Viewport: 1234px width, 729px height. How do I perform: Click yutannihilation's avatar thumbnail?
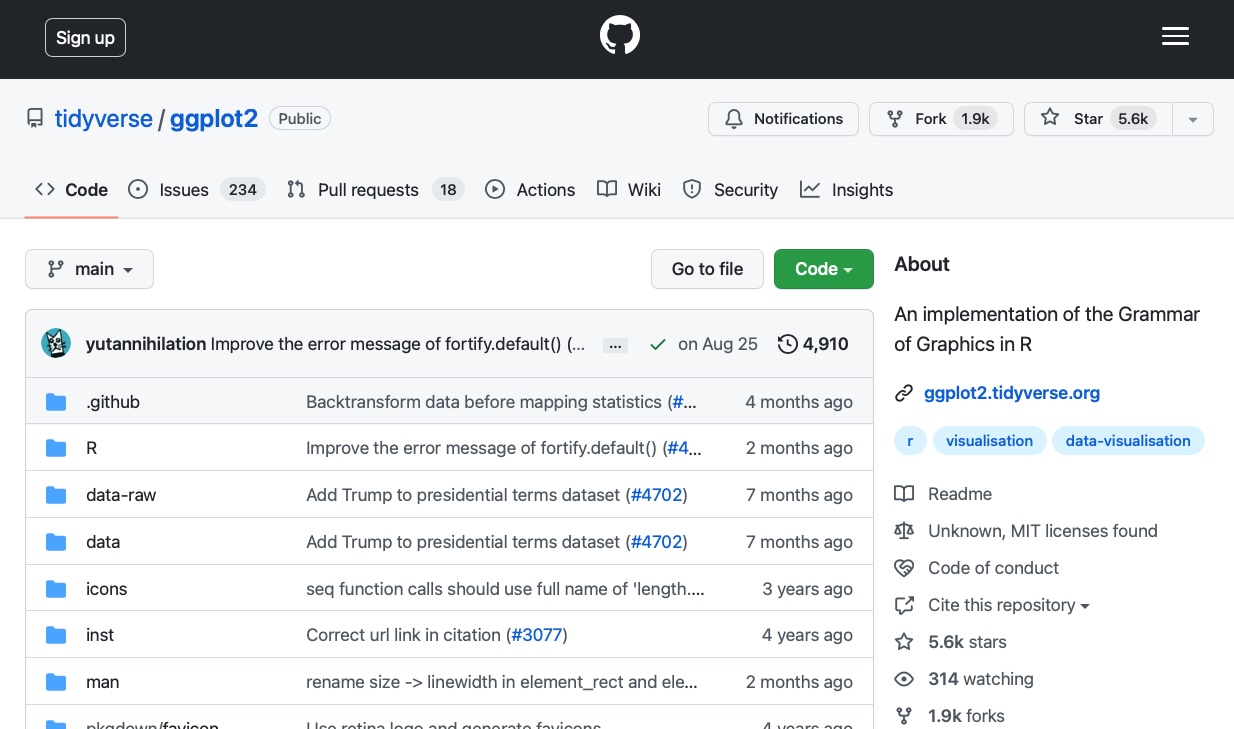coord(56,344)
